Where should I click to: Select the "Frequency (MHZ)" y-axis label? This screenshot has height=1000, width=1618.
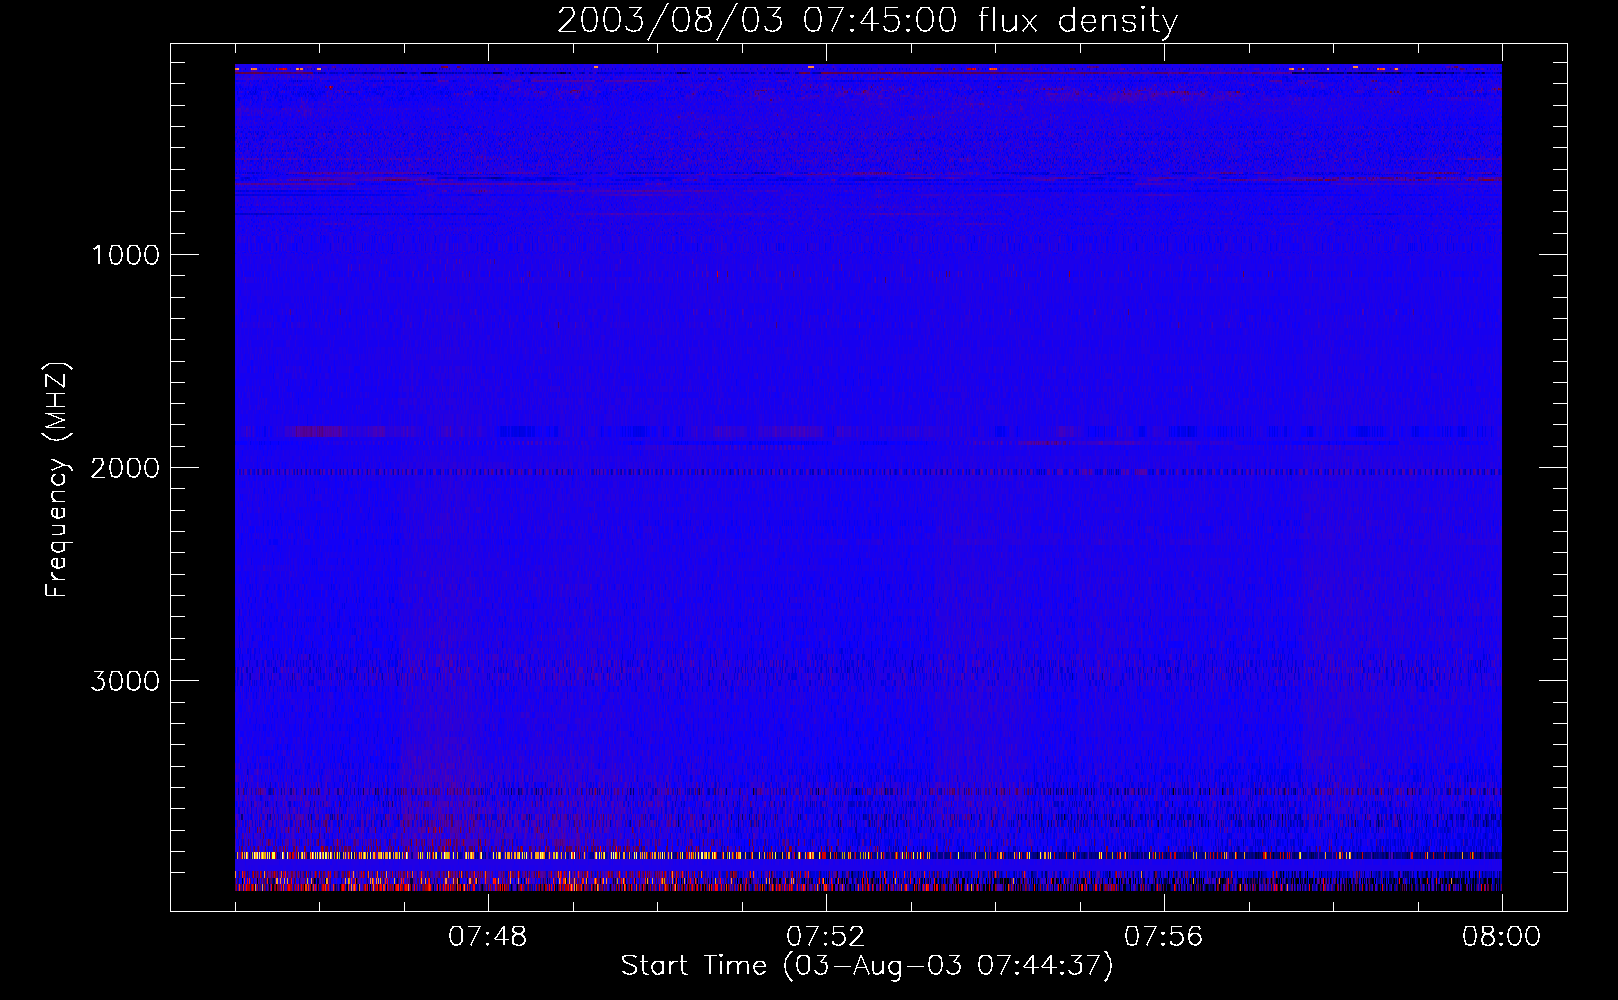pyautogui.click(x=58, y=480)
